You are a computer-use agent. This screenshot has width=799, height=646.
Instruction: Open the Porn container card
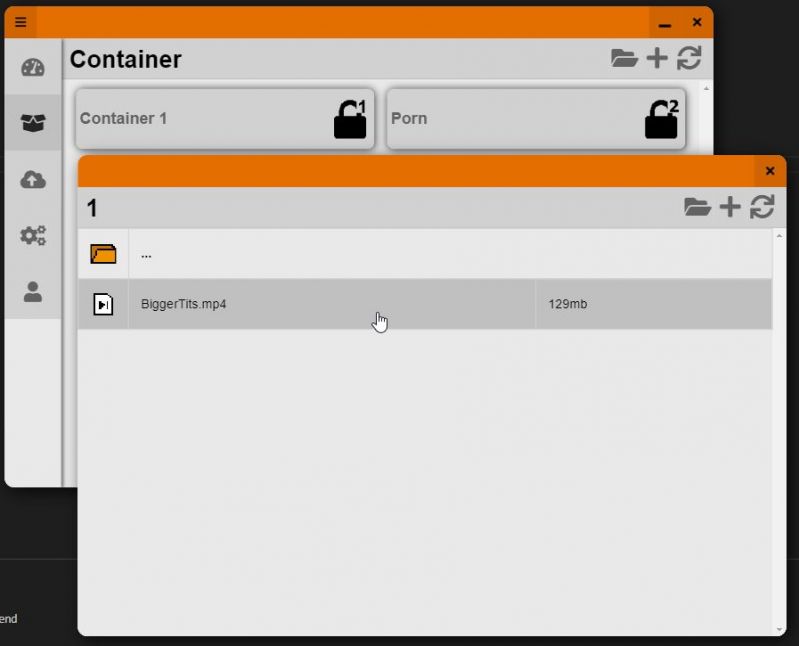tap(536, 119)
